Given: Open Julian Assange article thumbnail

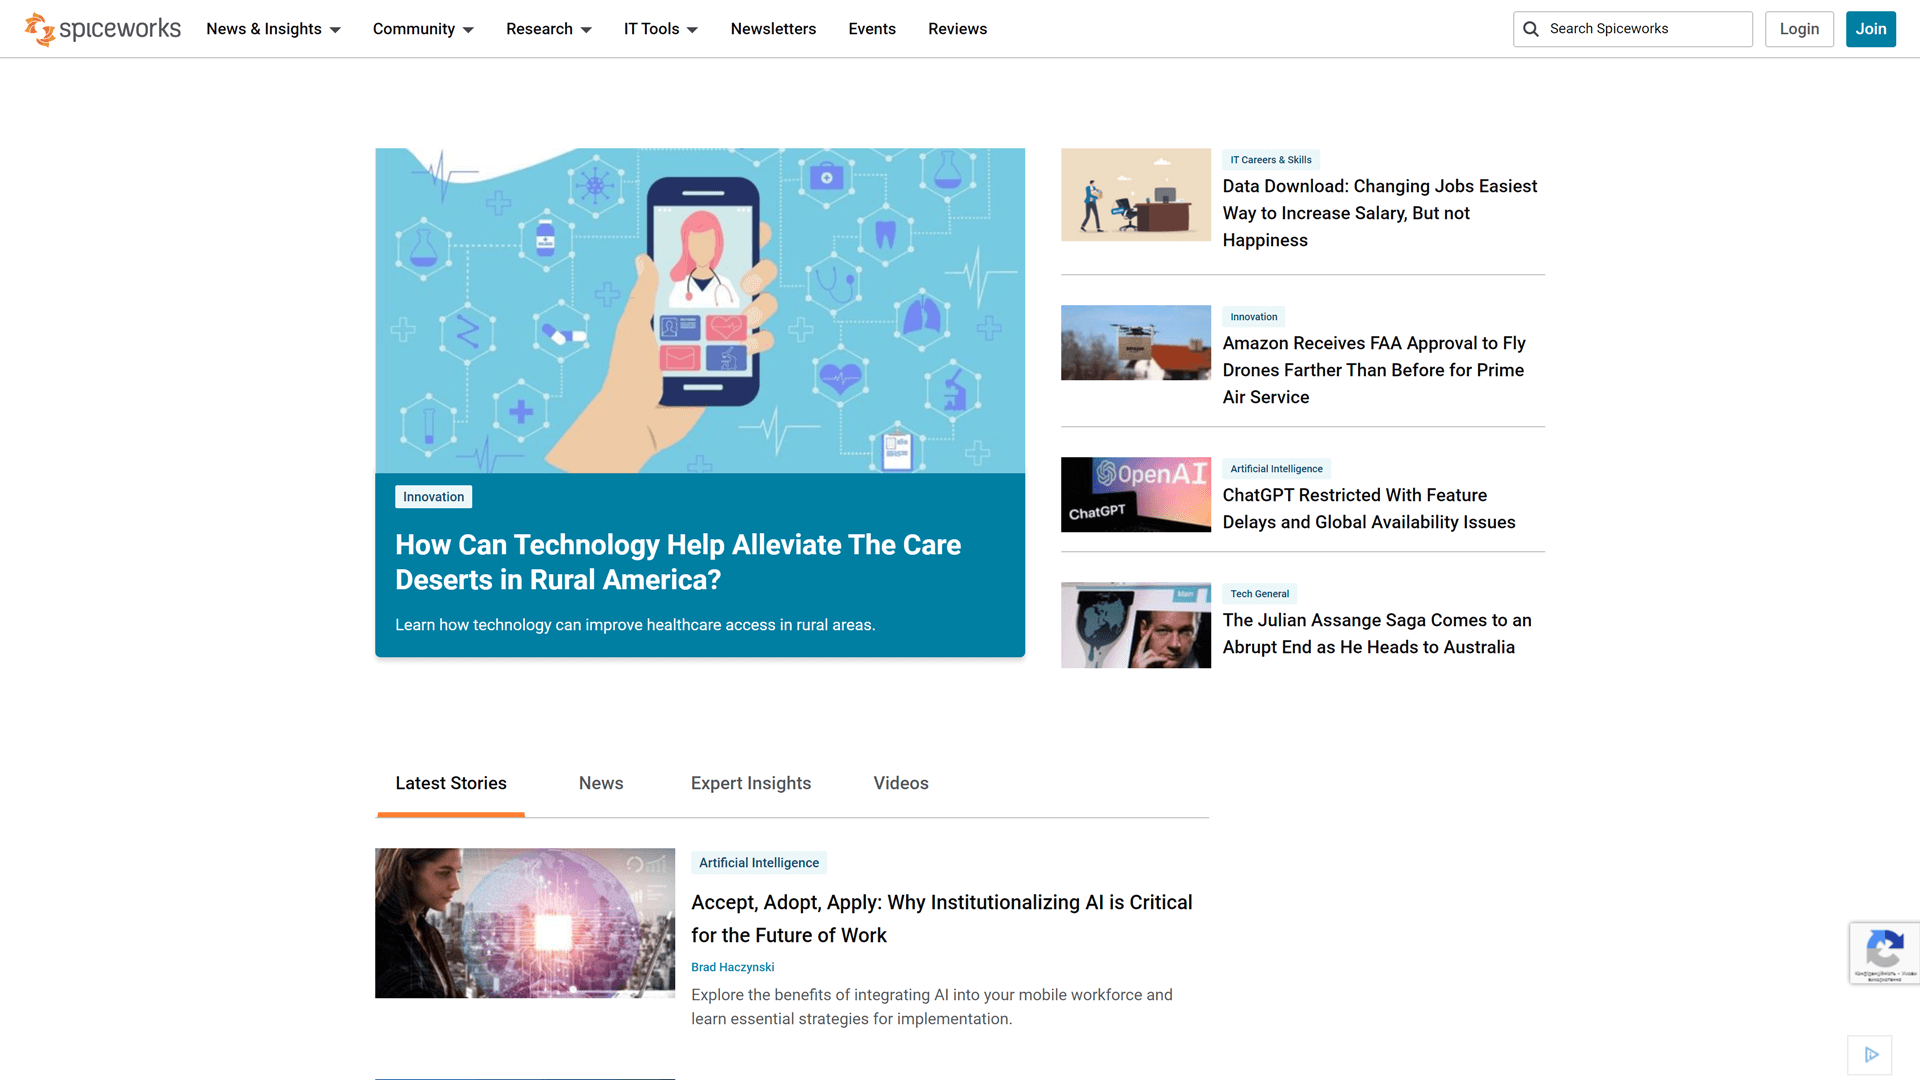Looking at the screenshot, I should pyautogui.click(x=1135, y=625).
